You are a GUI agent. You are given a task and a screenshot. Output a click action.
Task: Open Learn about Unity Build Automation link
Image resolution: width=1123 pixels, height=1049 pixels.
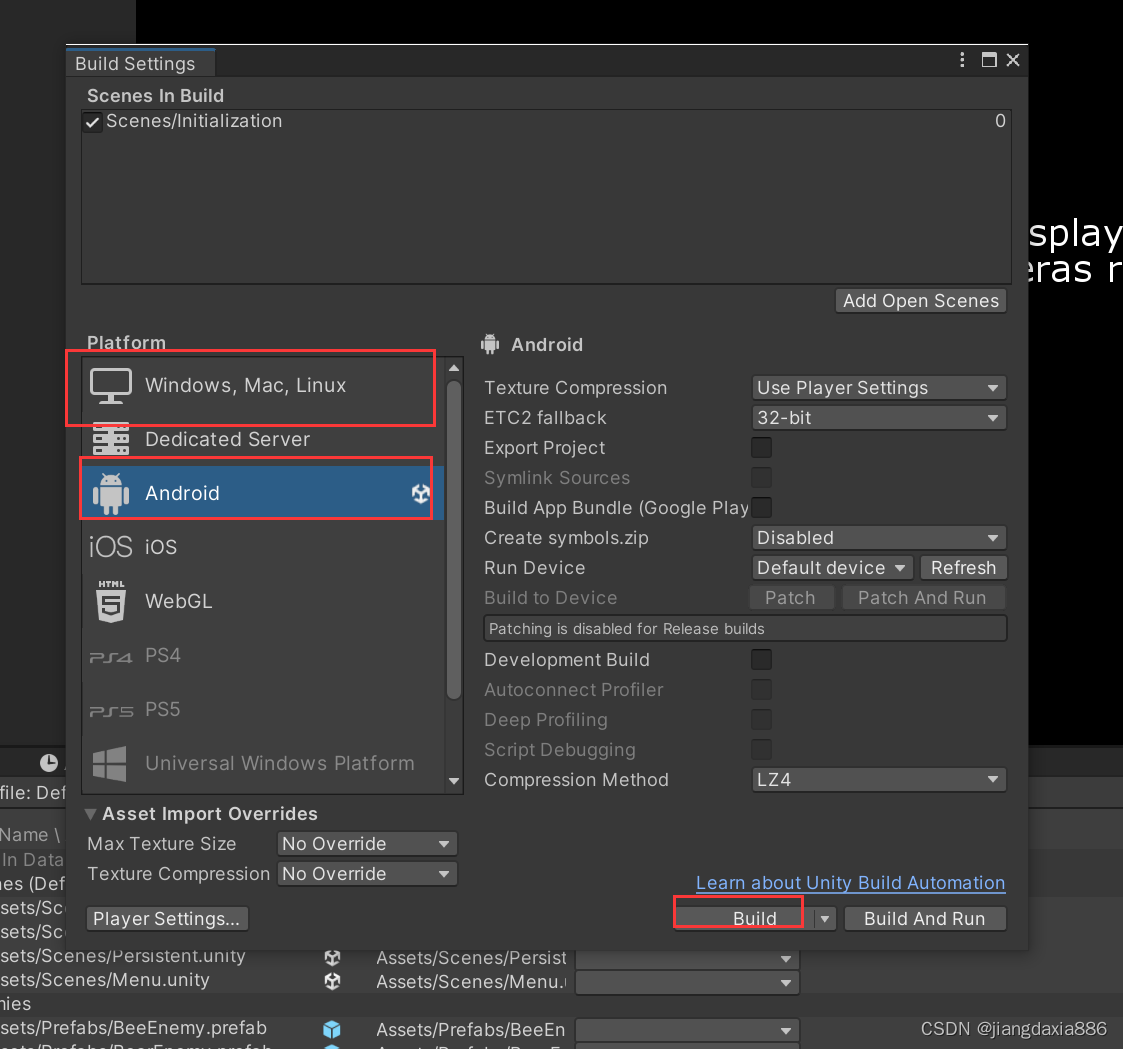[x=850, y=883]
